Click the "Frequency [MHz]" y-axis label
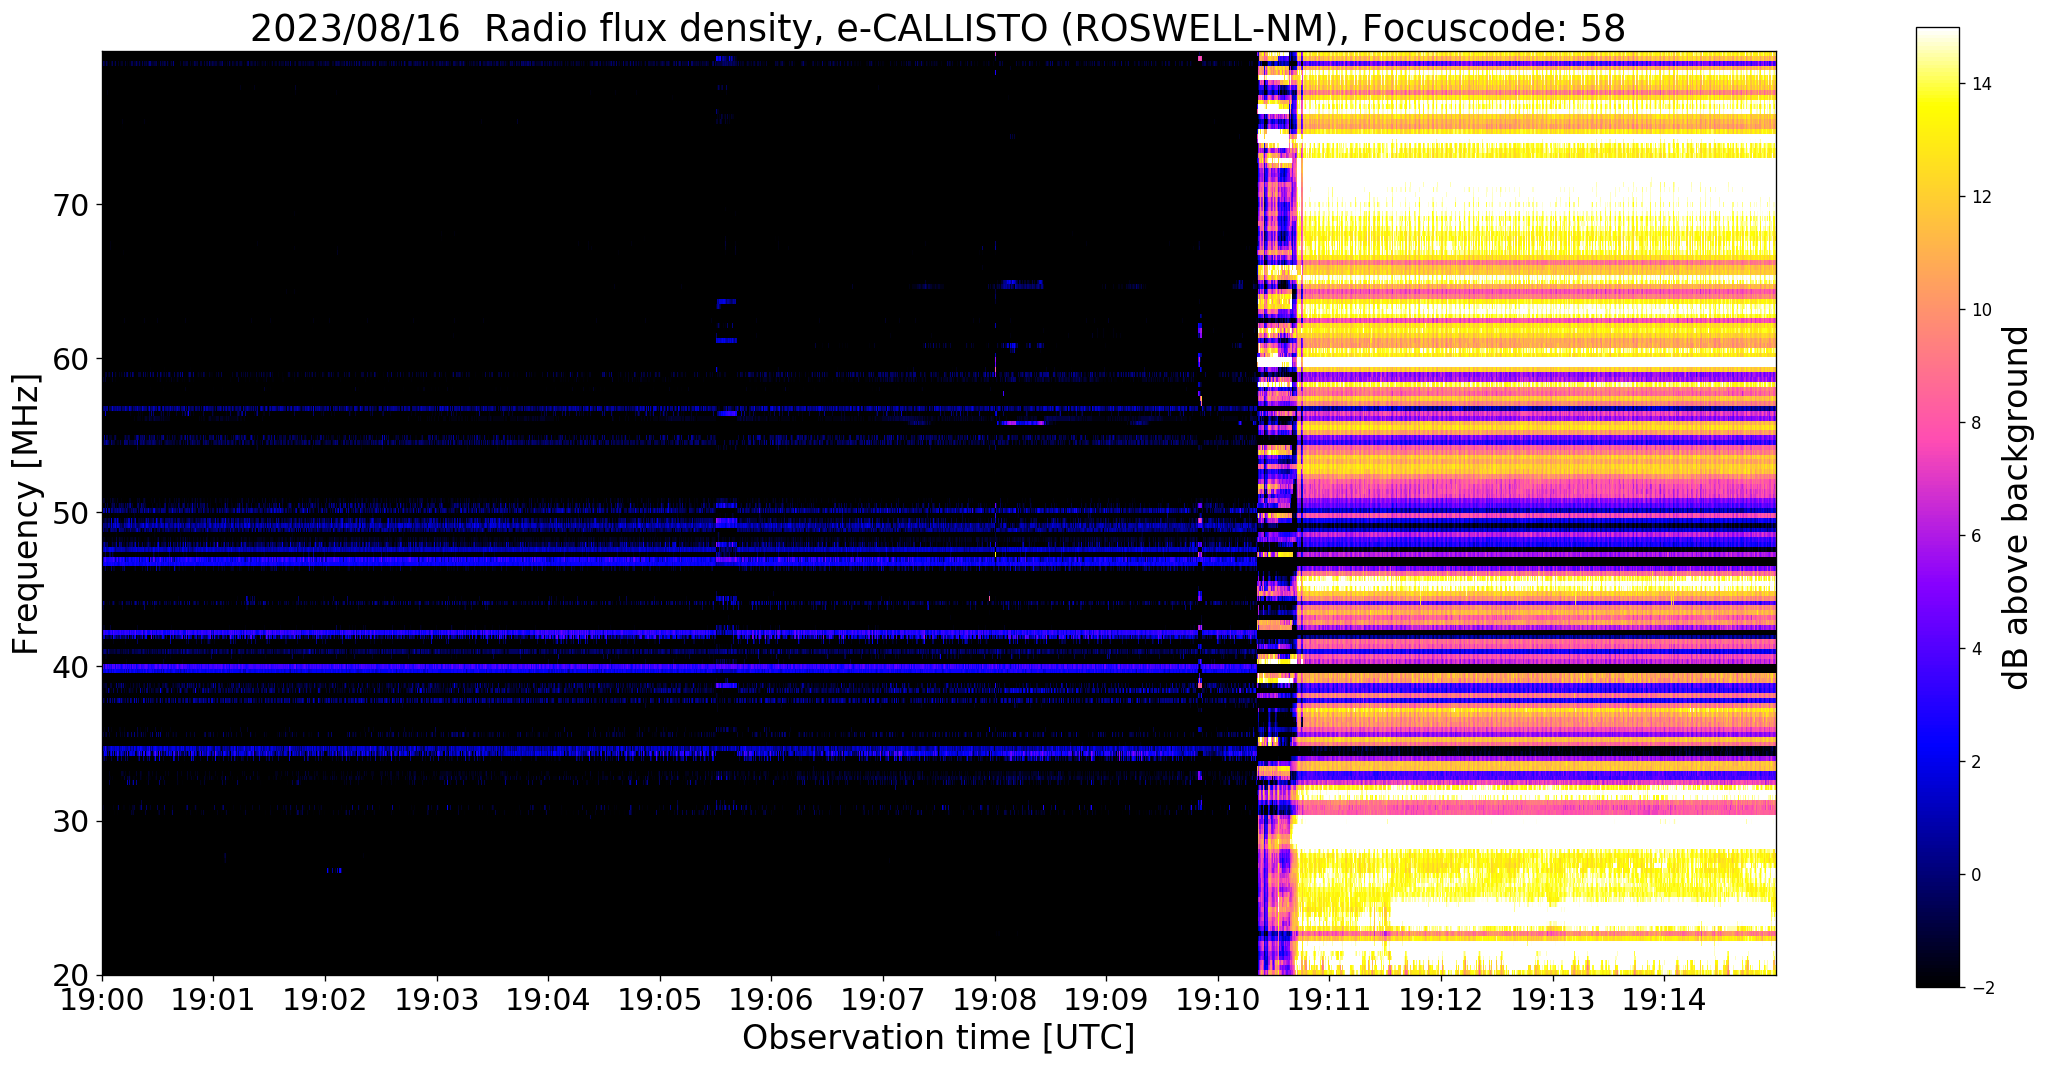The height and width of the screenshot is (1067, 2047). click(x=26, y=514)
